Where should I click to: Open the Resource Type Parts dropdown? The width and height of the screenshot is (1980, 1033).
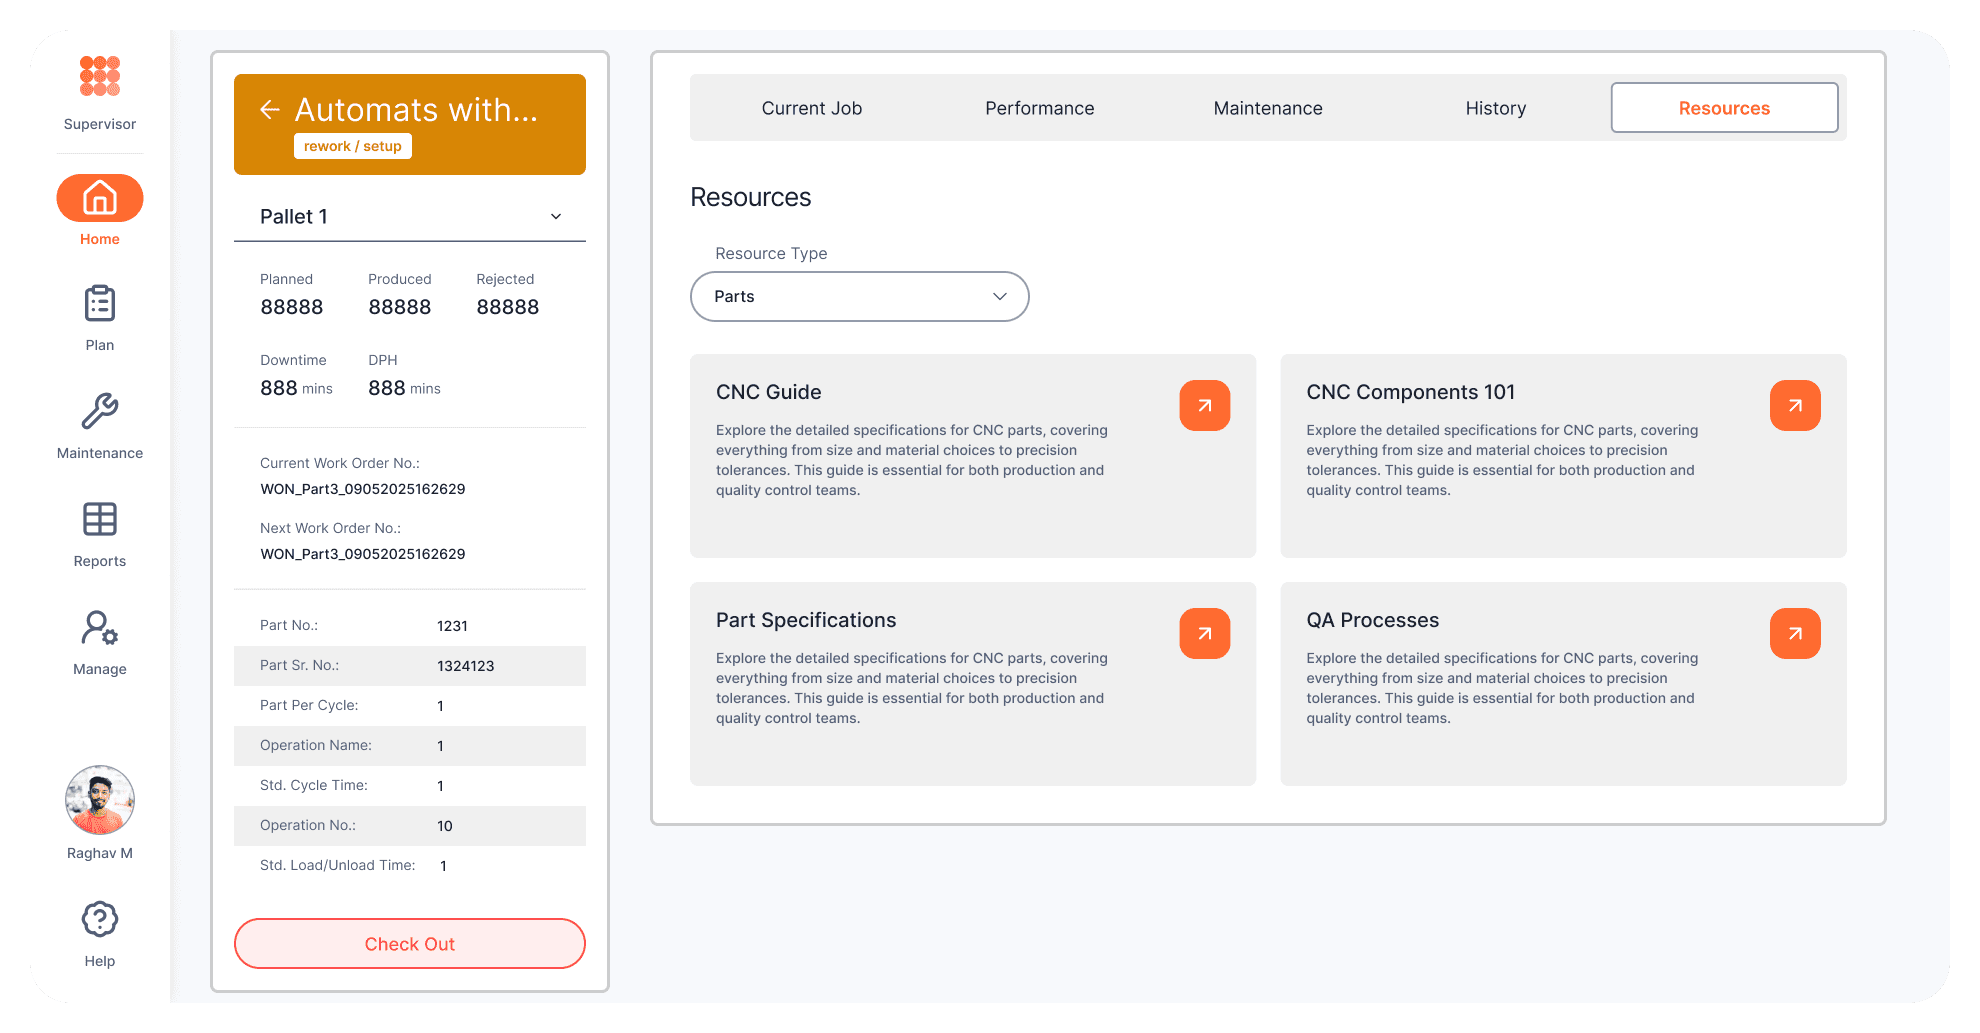(x=860, y=297)
